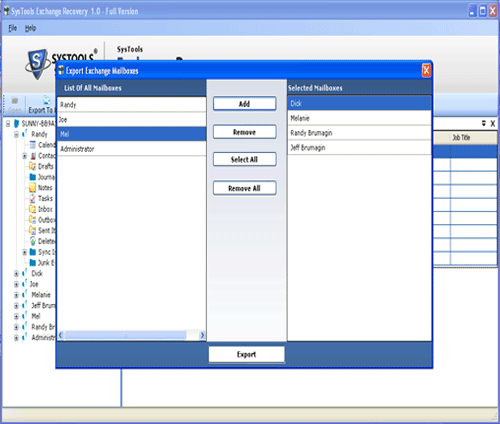Click the Deleted Items folder icon
500x424 pixels.
(x=33, y=241)
